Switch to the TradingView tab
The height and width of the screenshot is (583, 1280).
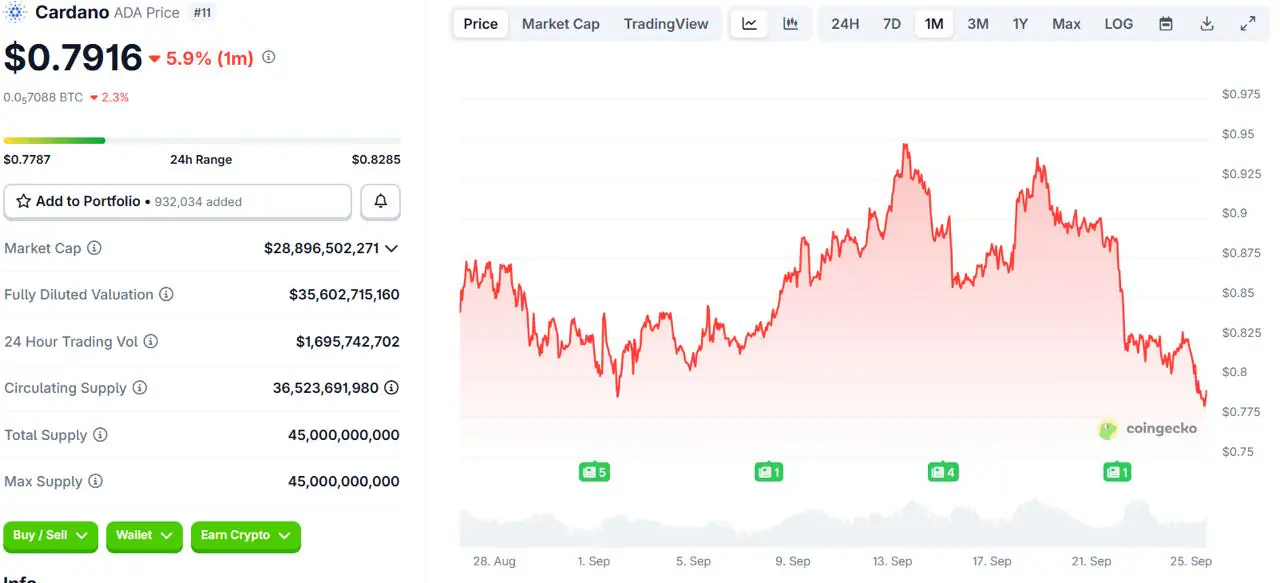[x=666, y=24]
